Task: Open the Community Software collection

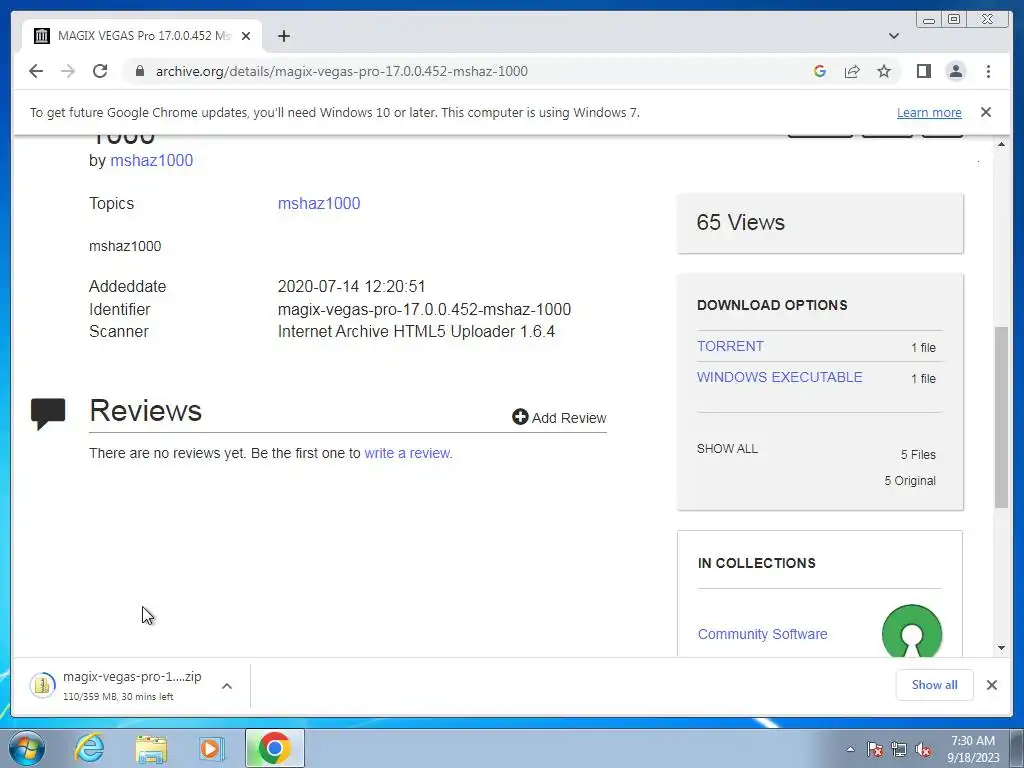Action: 762,634
